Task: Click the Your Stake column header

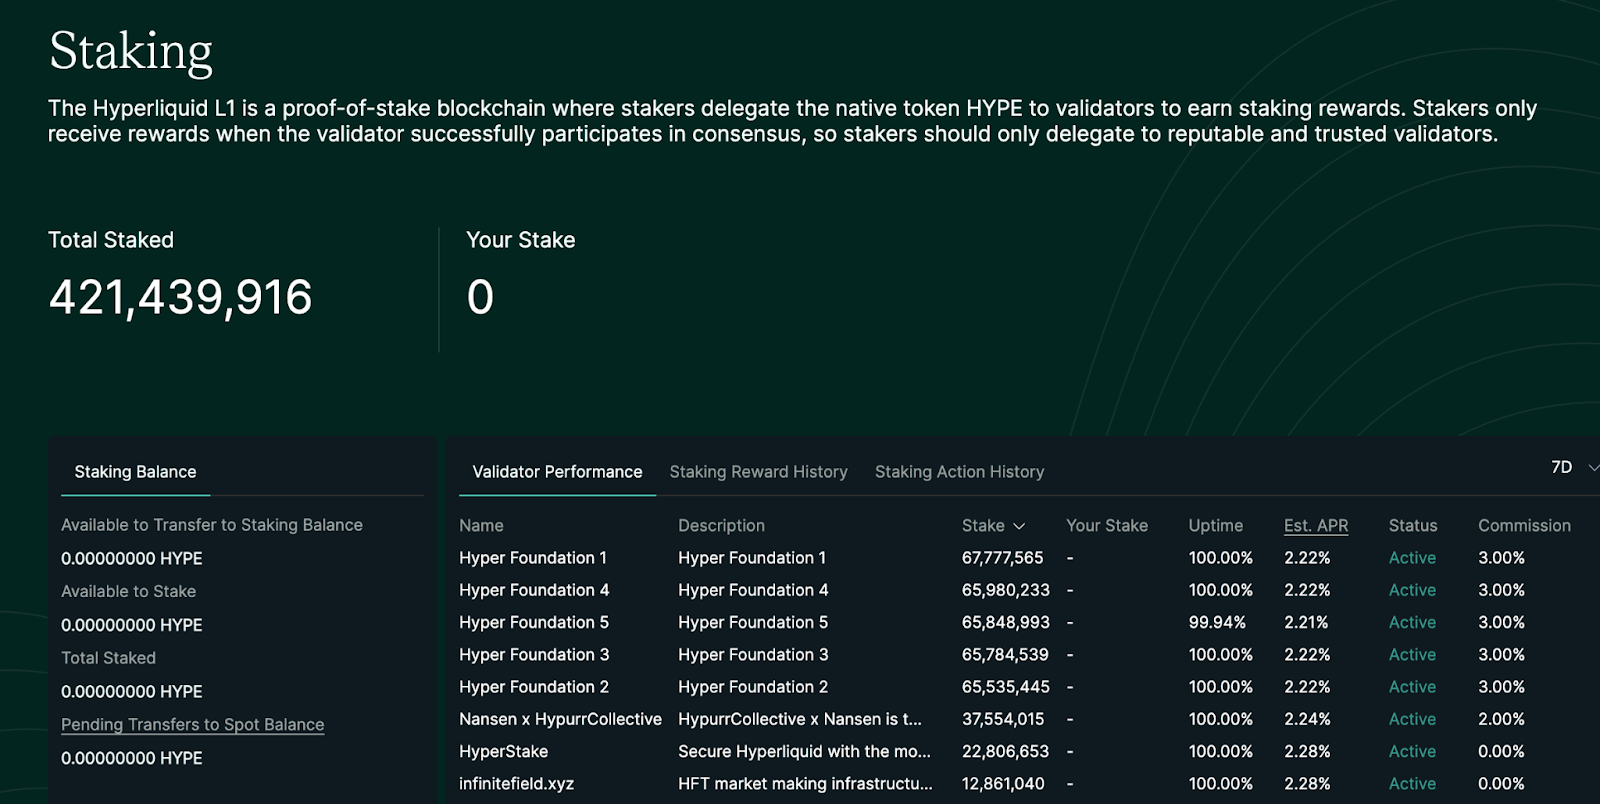Action: click(1106, 526)
